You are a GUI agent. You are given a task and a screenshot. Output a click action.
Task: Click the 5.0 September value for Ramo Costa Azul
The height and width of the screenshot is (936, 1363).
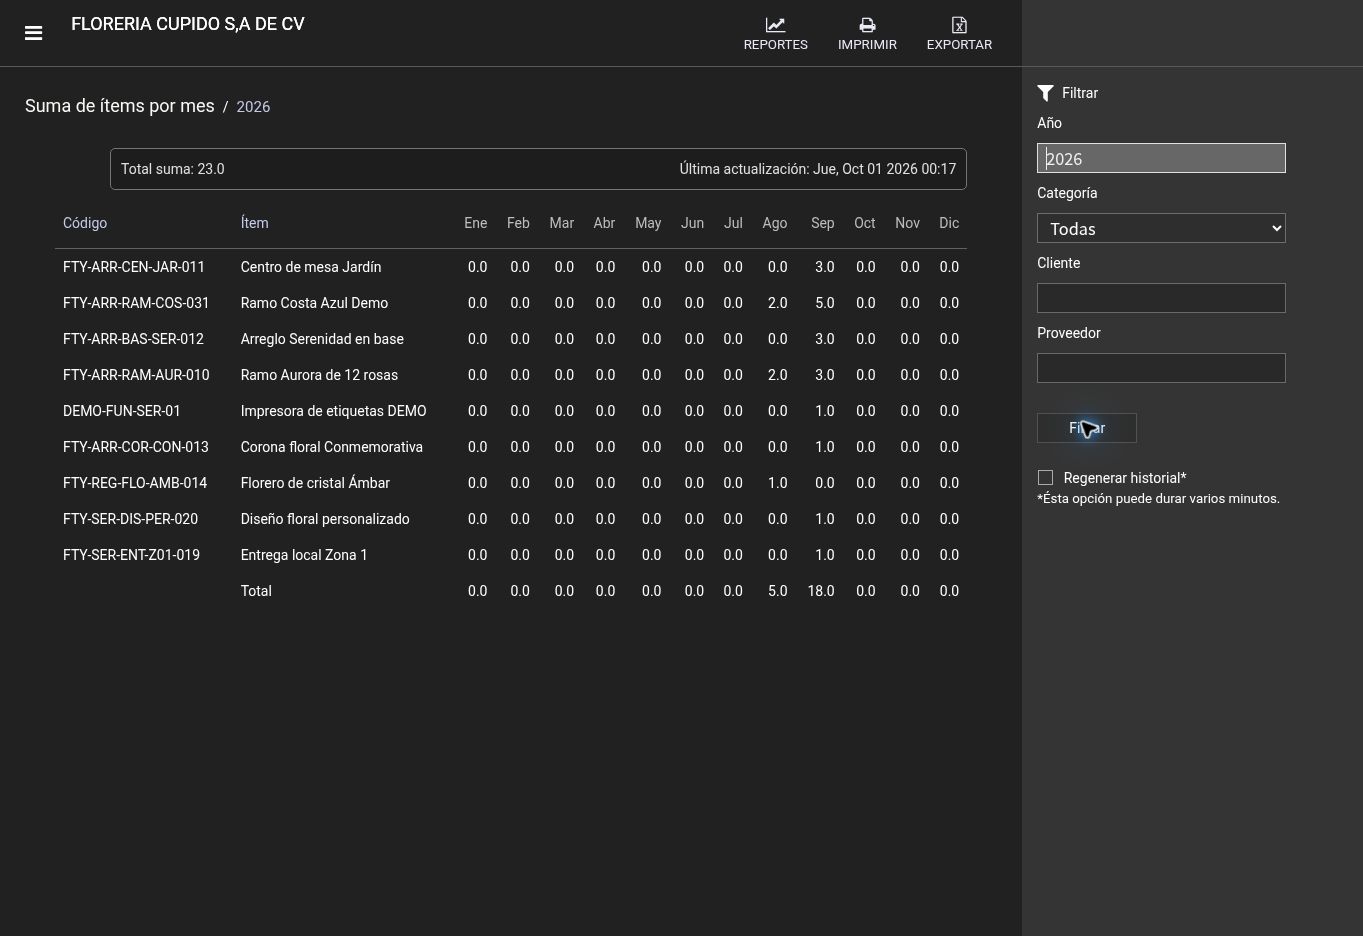point(824,303)
